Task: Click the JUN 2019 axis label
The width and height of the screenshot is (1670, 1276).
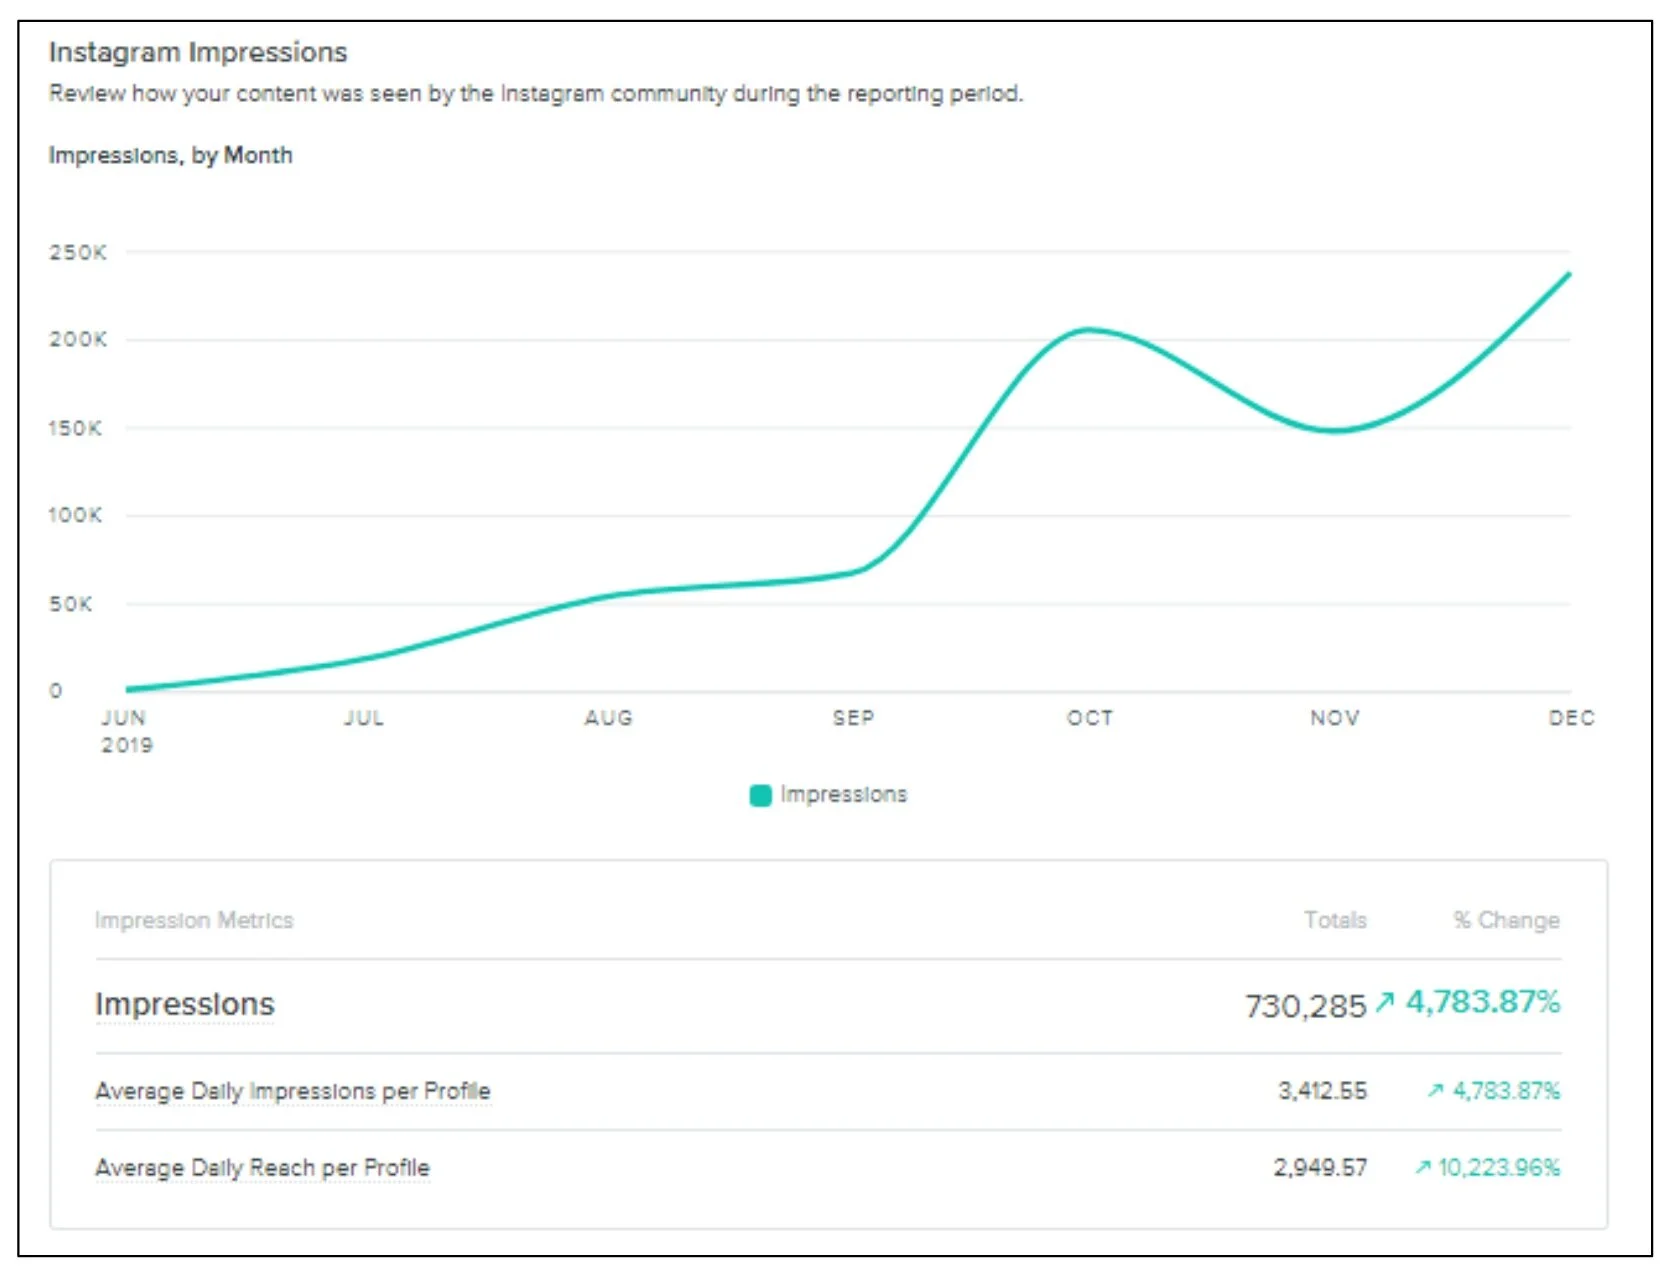Action: click(x=126, y=731)
